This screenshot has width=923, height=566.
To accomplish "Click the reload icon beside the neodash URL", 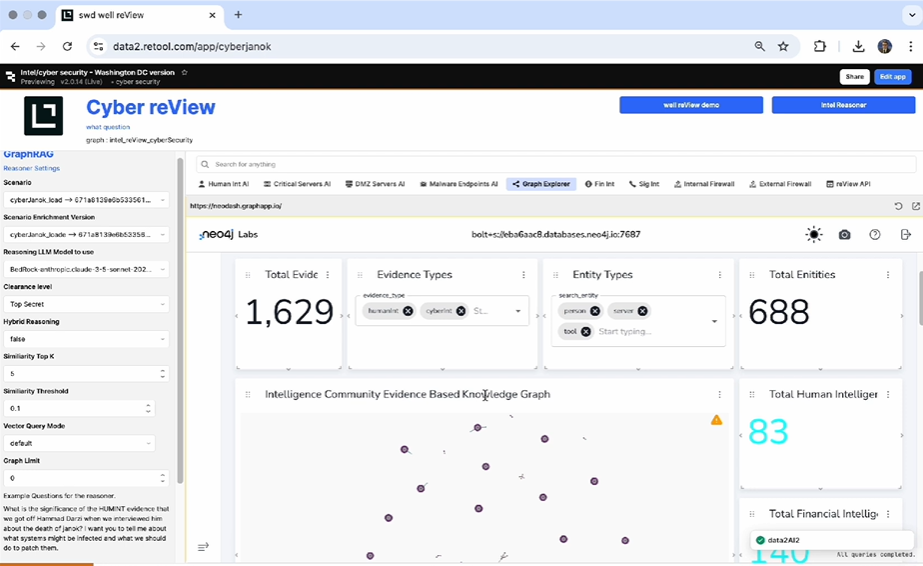I will tap(899, 206).
